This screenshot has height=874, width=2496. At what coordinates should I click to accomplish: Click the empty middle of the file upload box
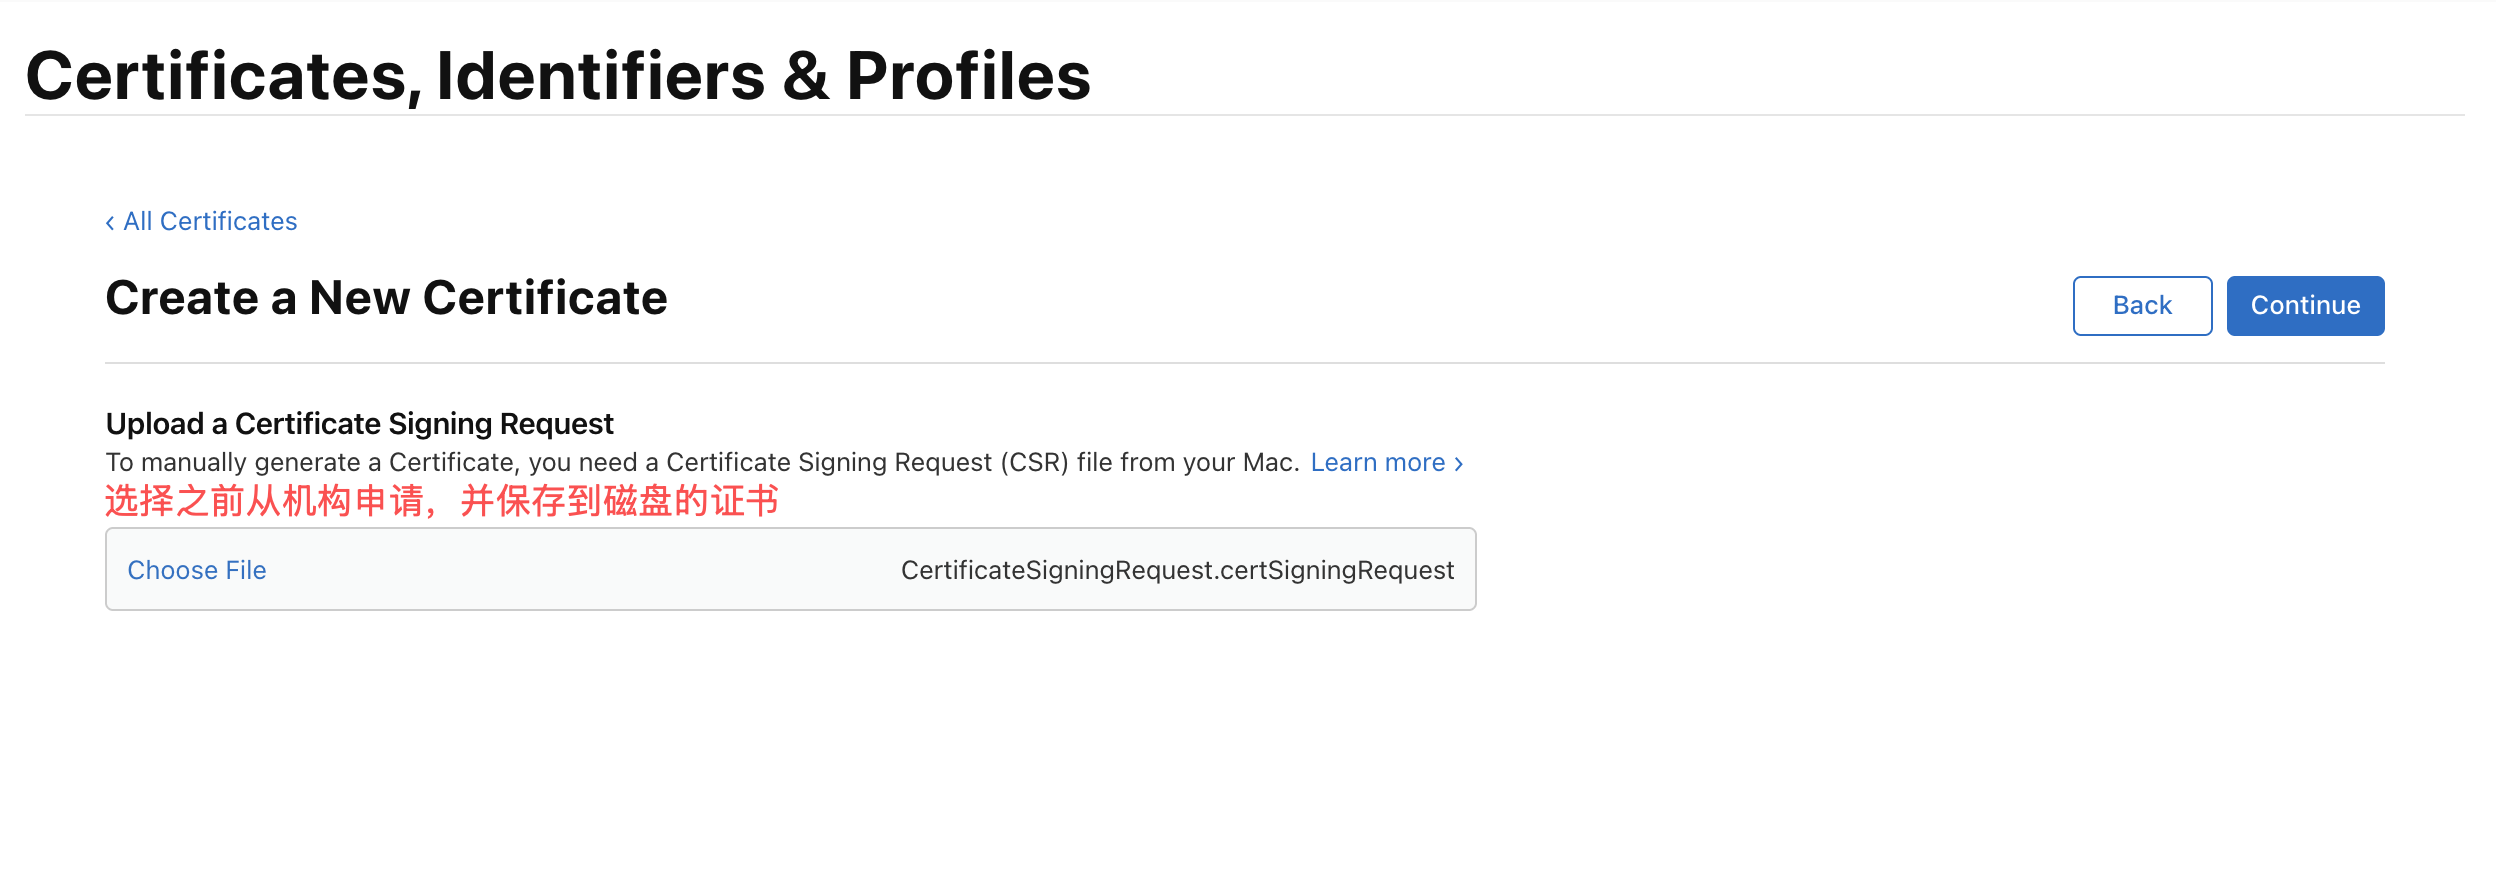(580, 570)
